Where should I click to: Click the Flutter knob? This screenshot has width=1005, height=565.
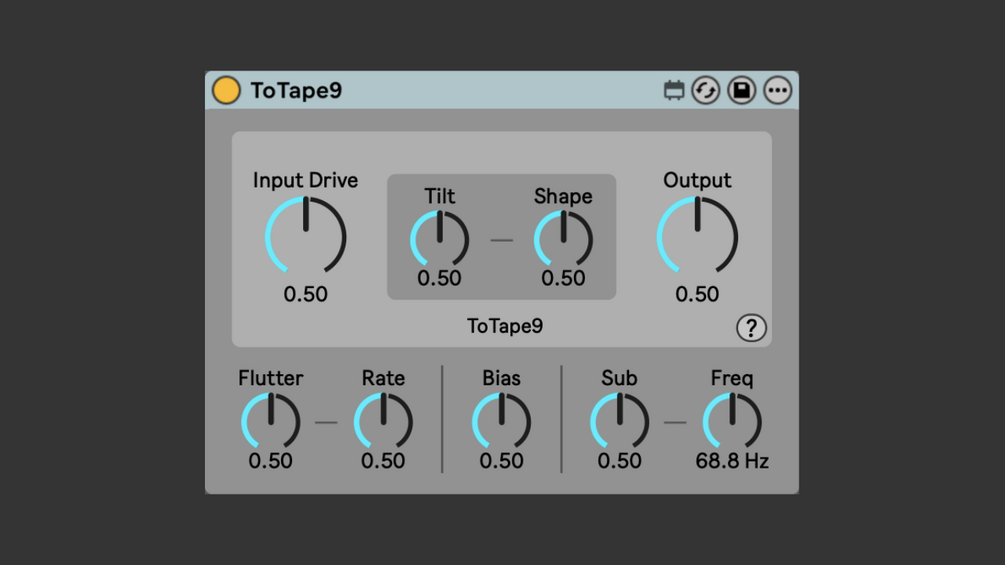(x=270, y=422)
